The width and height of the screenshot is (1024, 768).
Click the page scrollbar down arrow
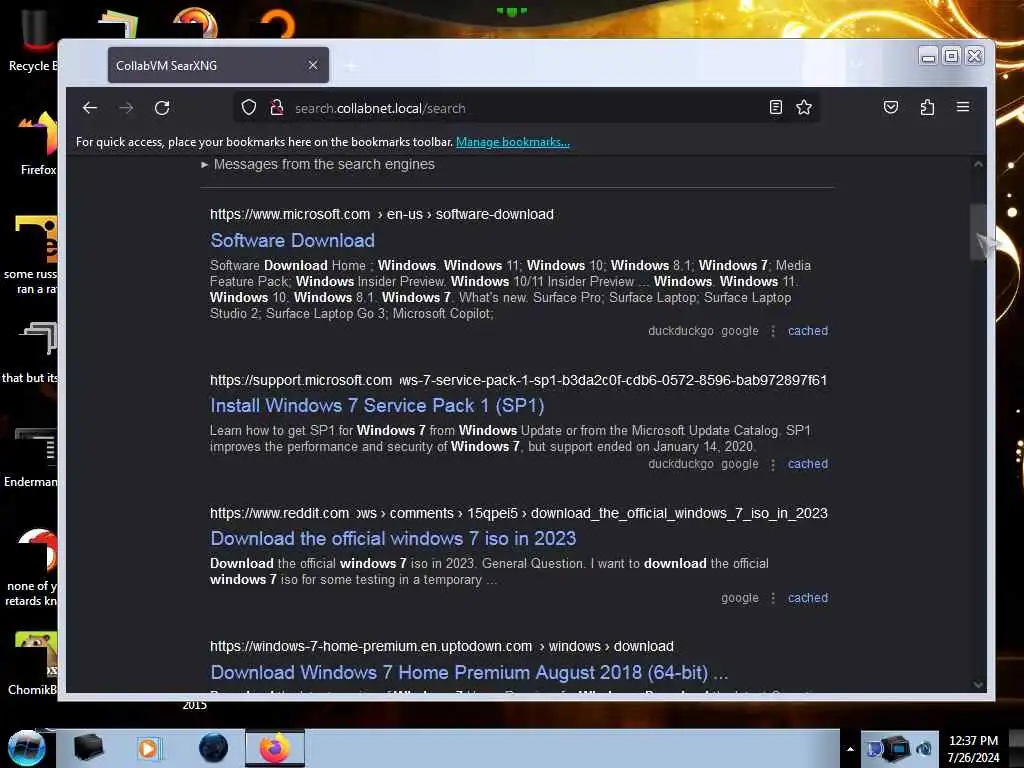pos(978,685)
